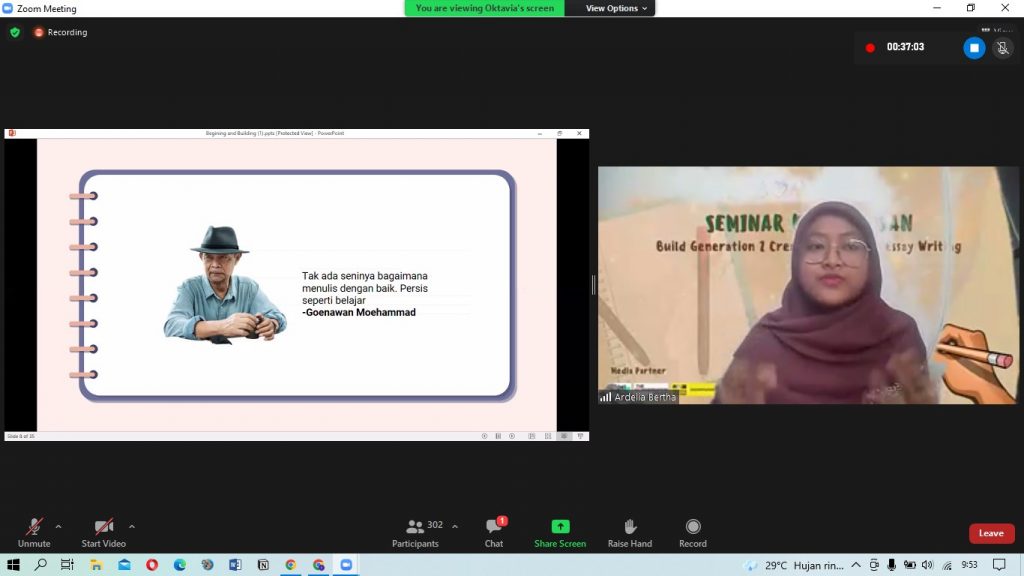Screen dimensions: 1024x576
Task: Open the View Options dropdown
Action: 616,8
